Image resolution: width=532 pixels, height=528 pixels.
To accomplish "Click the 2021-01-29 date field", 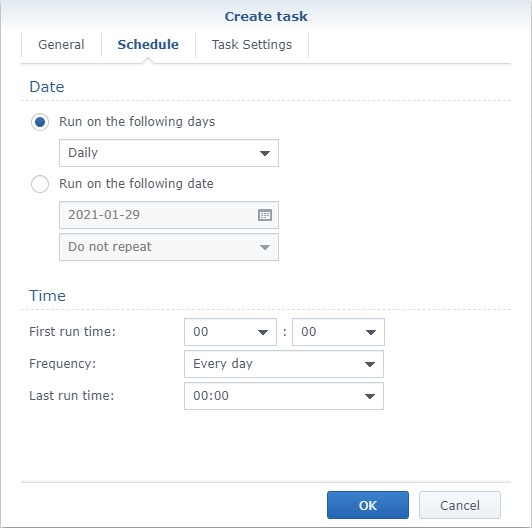I will 169,215.
